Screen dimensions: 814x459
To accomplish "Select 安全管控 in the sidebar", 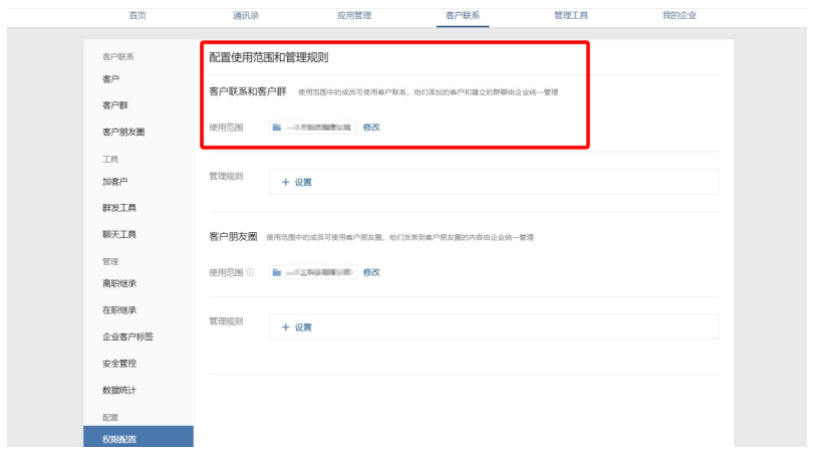I will 119,363.
